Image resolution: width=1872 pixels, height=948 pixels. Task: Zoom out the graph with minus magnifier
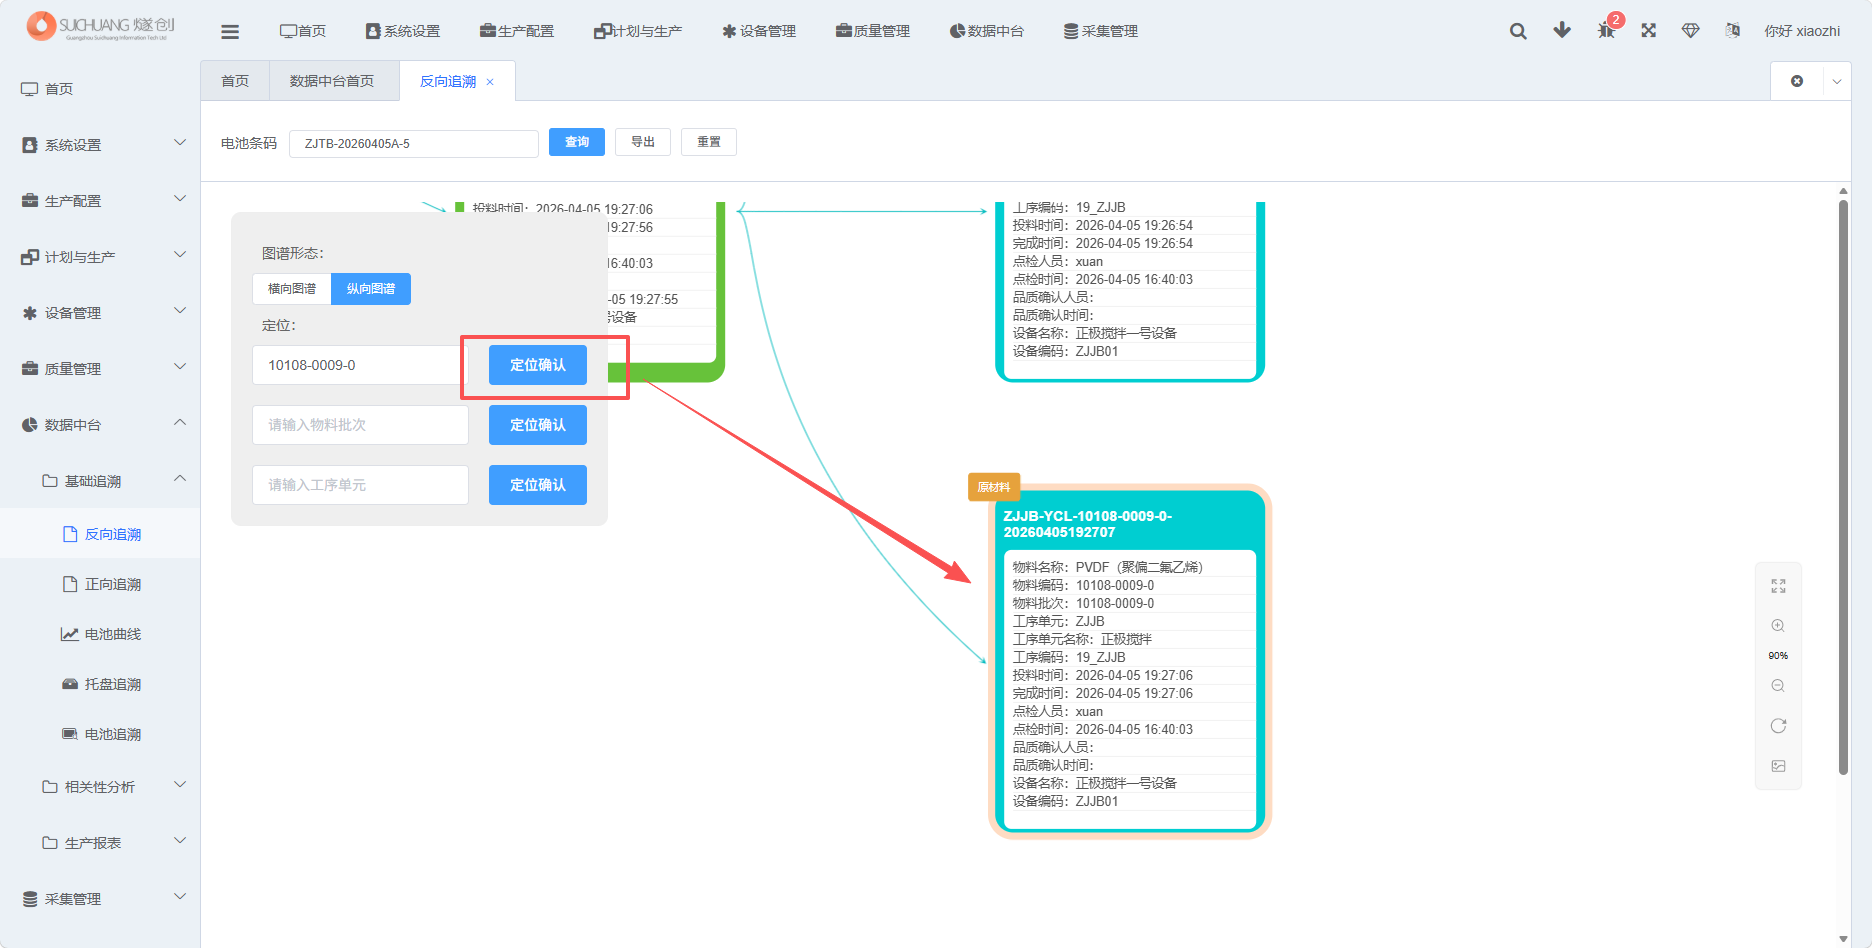coord(1778,686)
